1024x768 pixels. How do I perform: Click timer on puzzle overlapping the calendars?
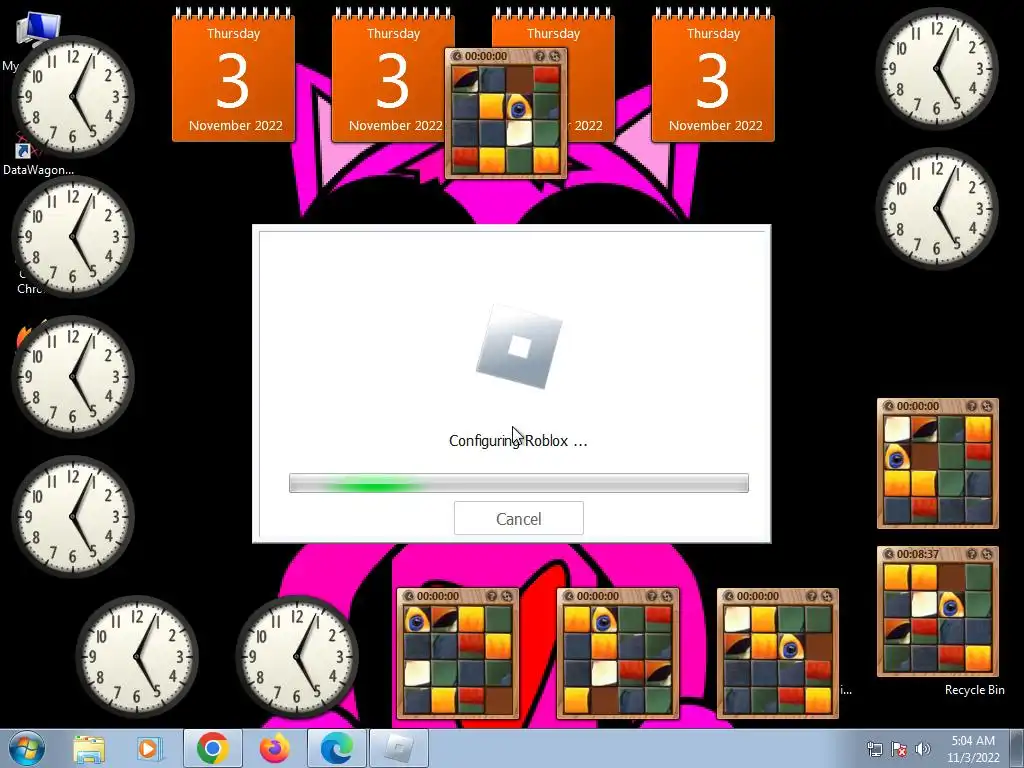coord(486,56)
